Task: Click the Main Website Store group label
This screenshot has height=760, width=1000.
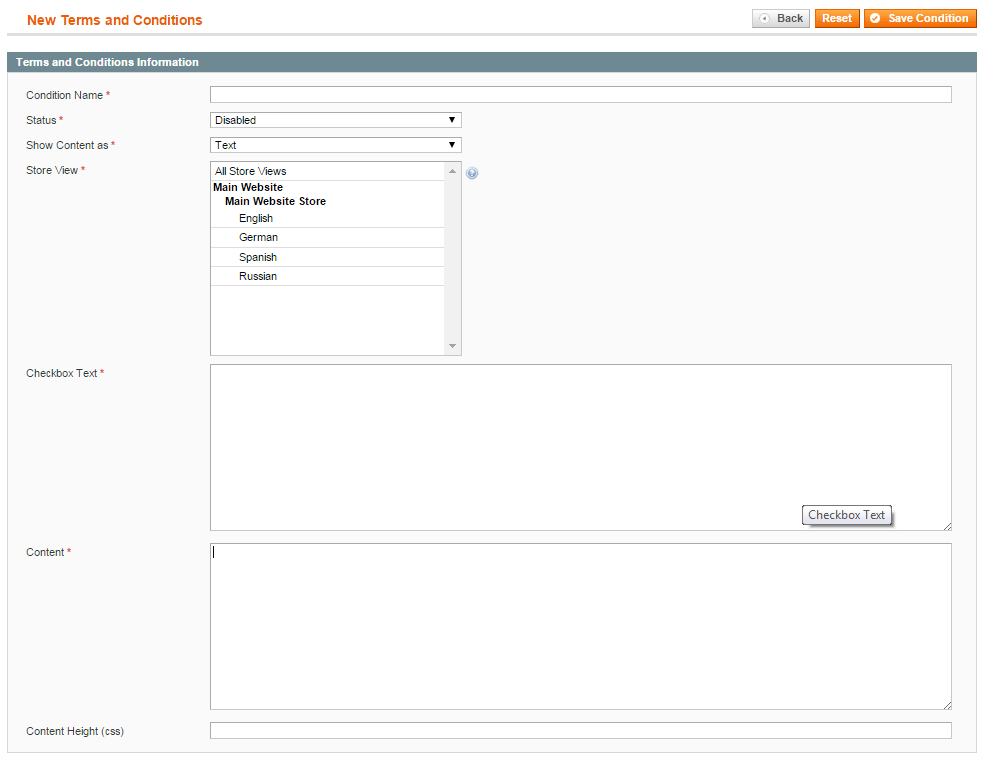Action: [x=276, y=201]
